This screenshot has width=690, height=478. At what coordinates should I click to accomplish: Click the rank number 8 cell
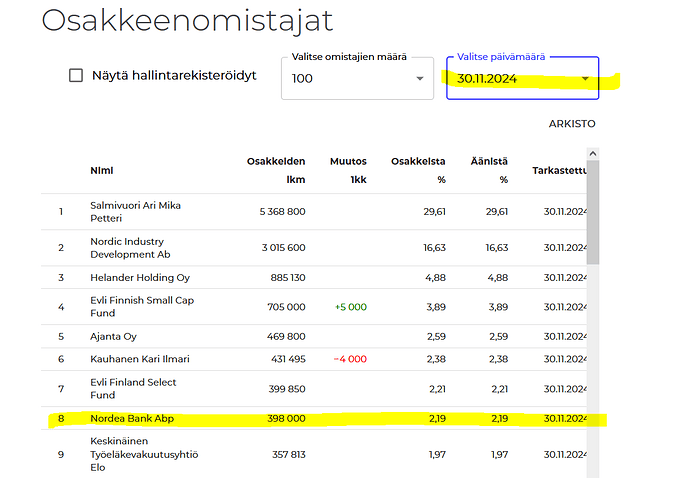(61, 419)
